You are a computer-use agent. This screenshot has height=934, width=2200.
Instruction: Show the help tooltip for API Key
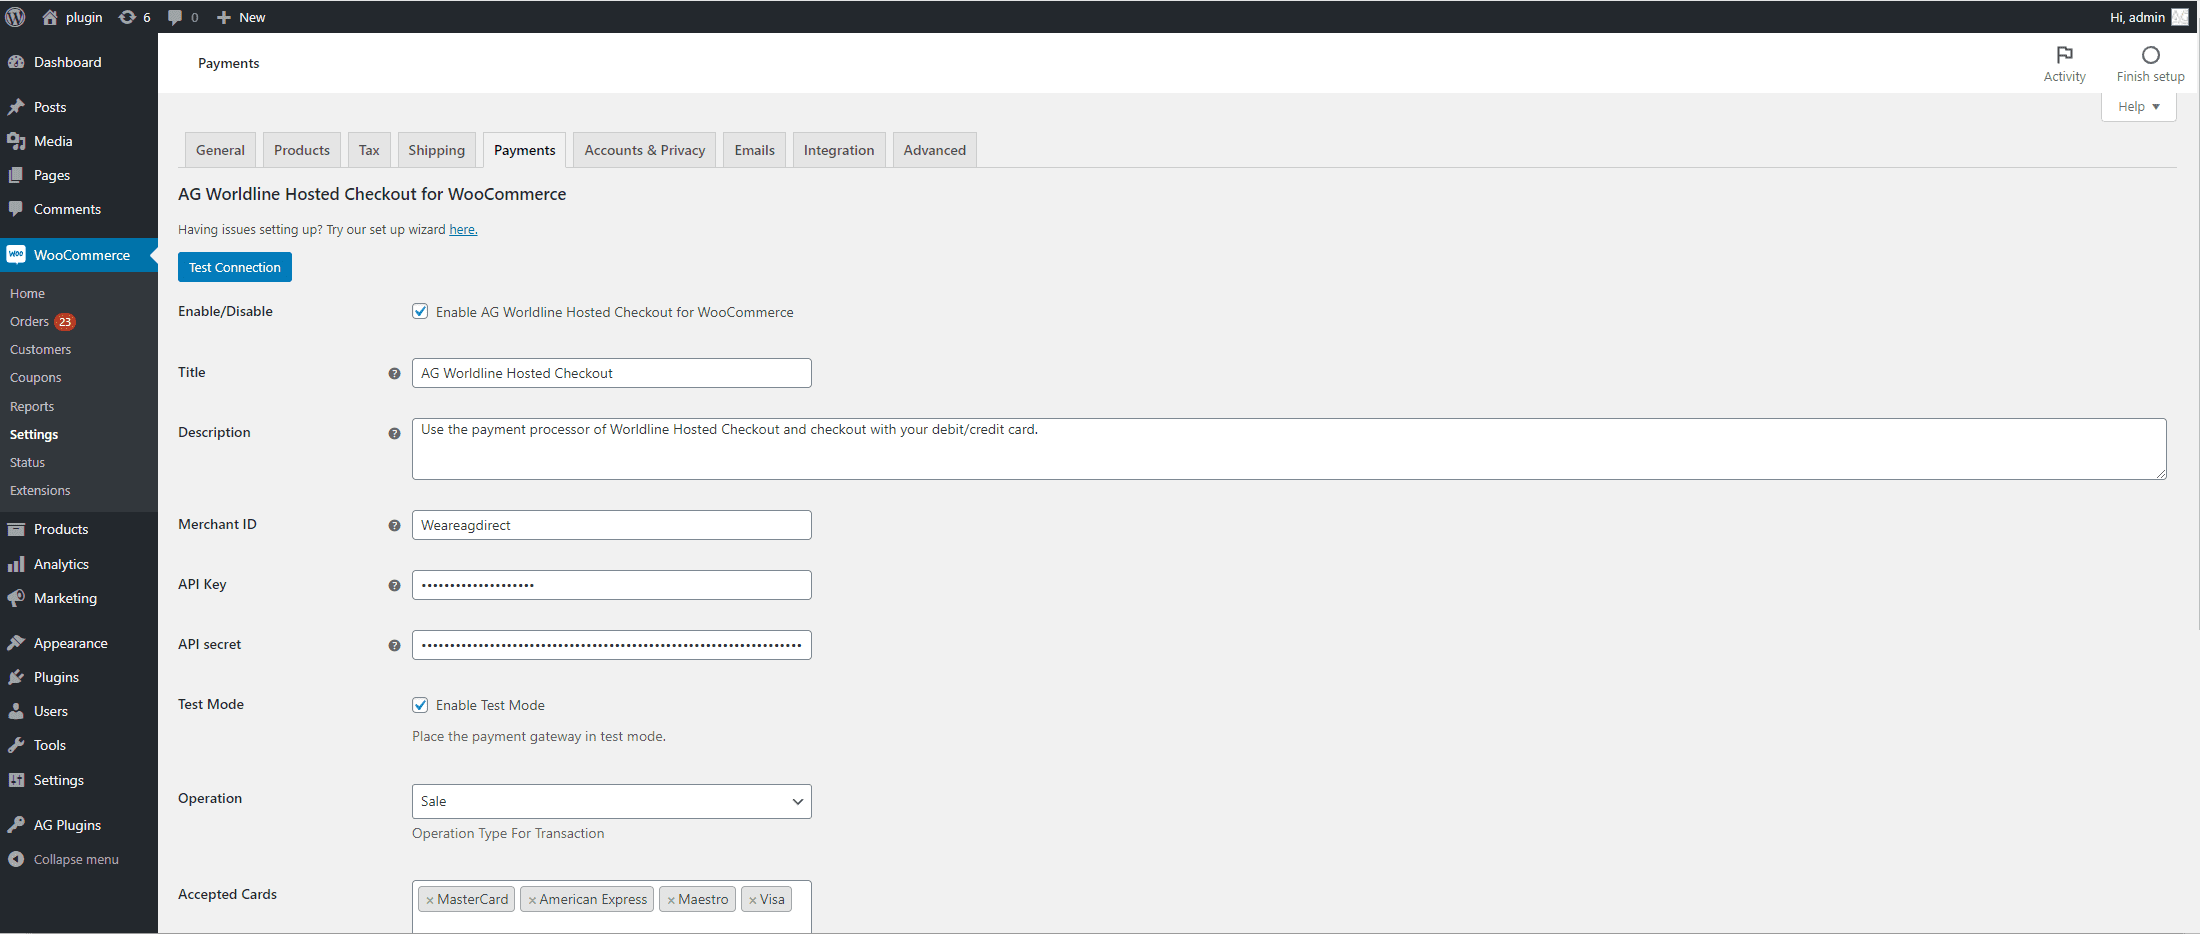coord(394,585)
